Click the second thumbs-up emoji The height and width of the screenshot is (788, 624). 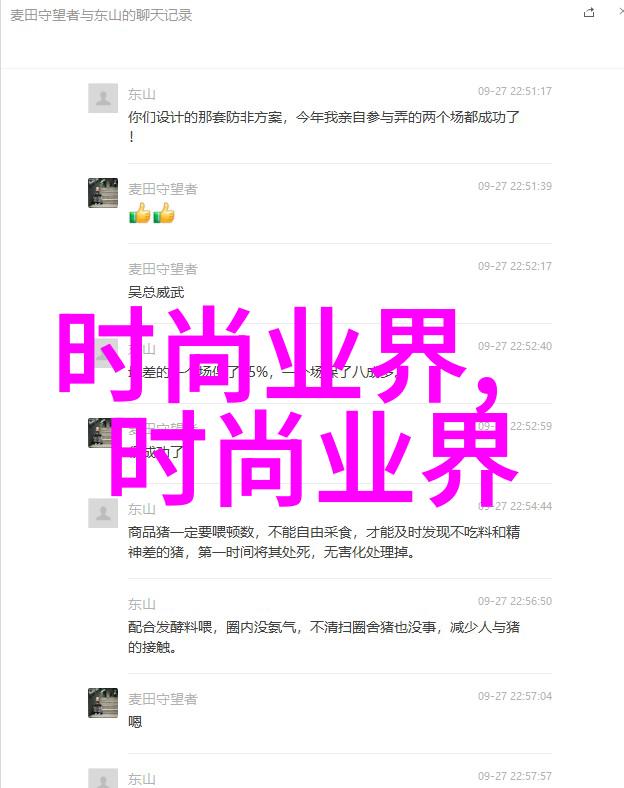(x=164, y=213)
